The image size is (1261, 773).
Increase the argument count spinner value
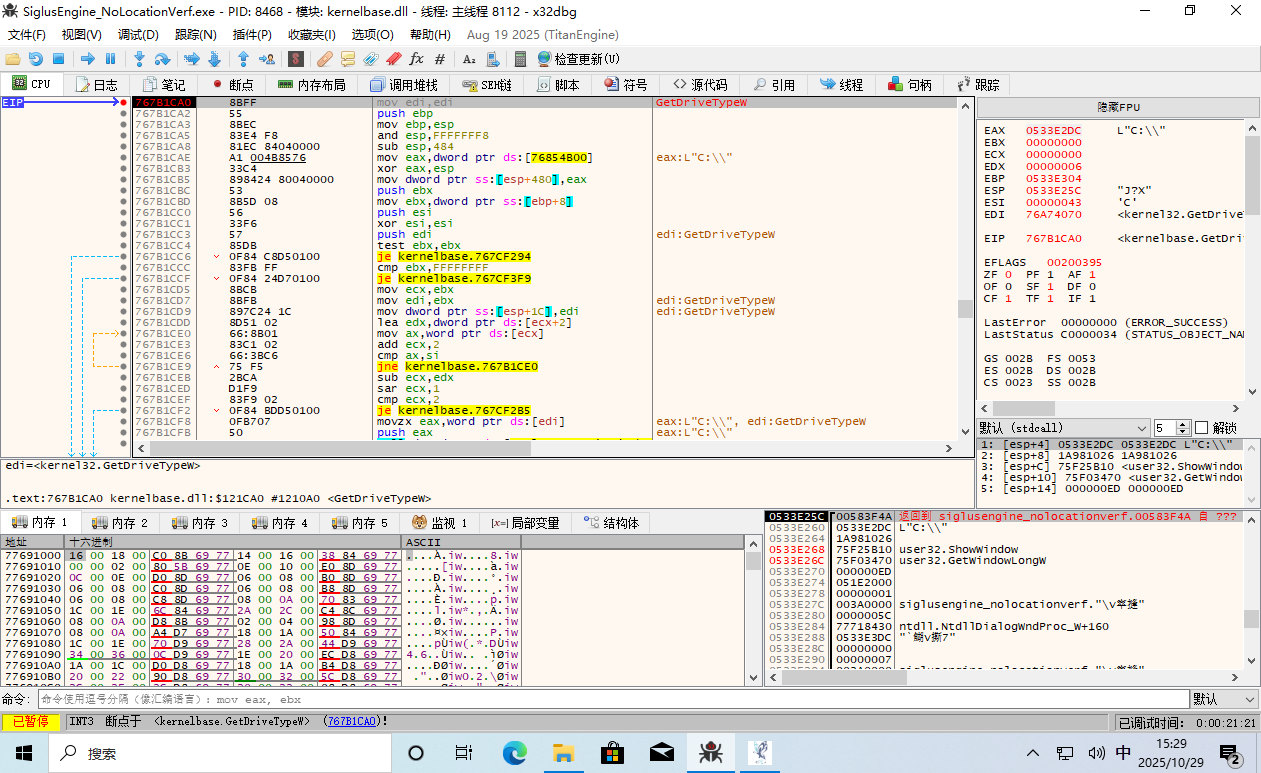pos(1183,424)
